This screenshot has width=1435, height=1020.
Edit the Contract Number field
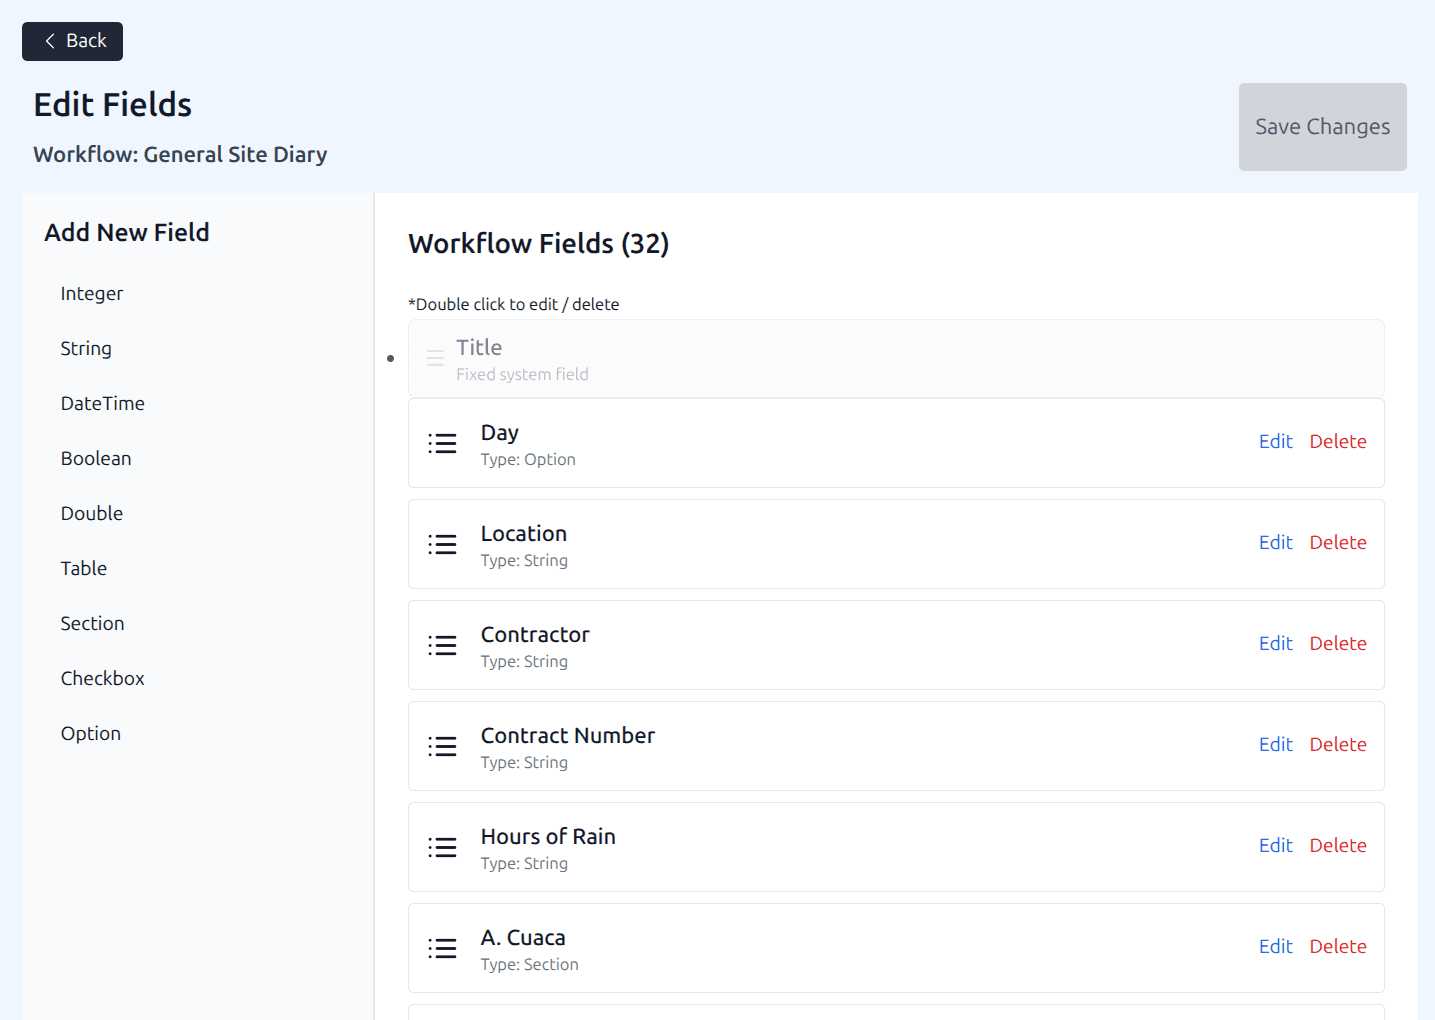1275,745
